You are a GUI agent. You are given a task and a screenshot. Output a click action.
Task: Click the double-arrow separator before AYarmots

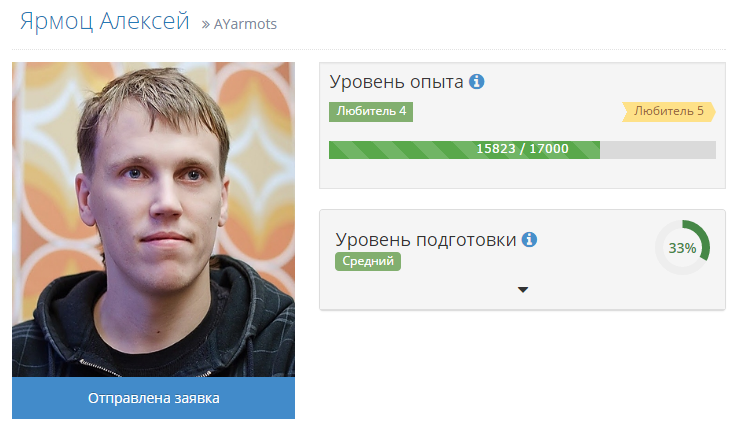(205, 24)
